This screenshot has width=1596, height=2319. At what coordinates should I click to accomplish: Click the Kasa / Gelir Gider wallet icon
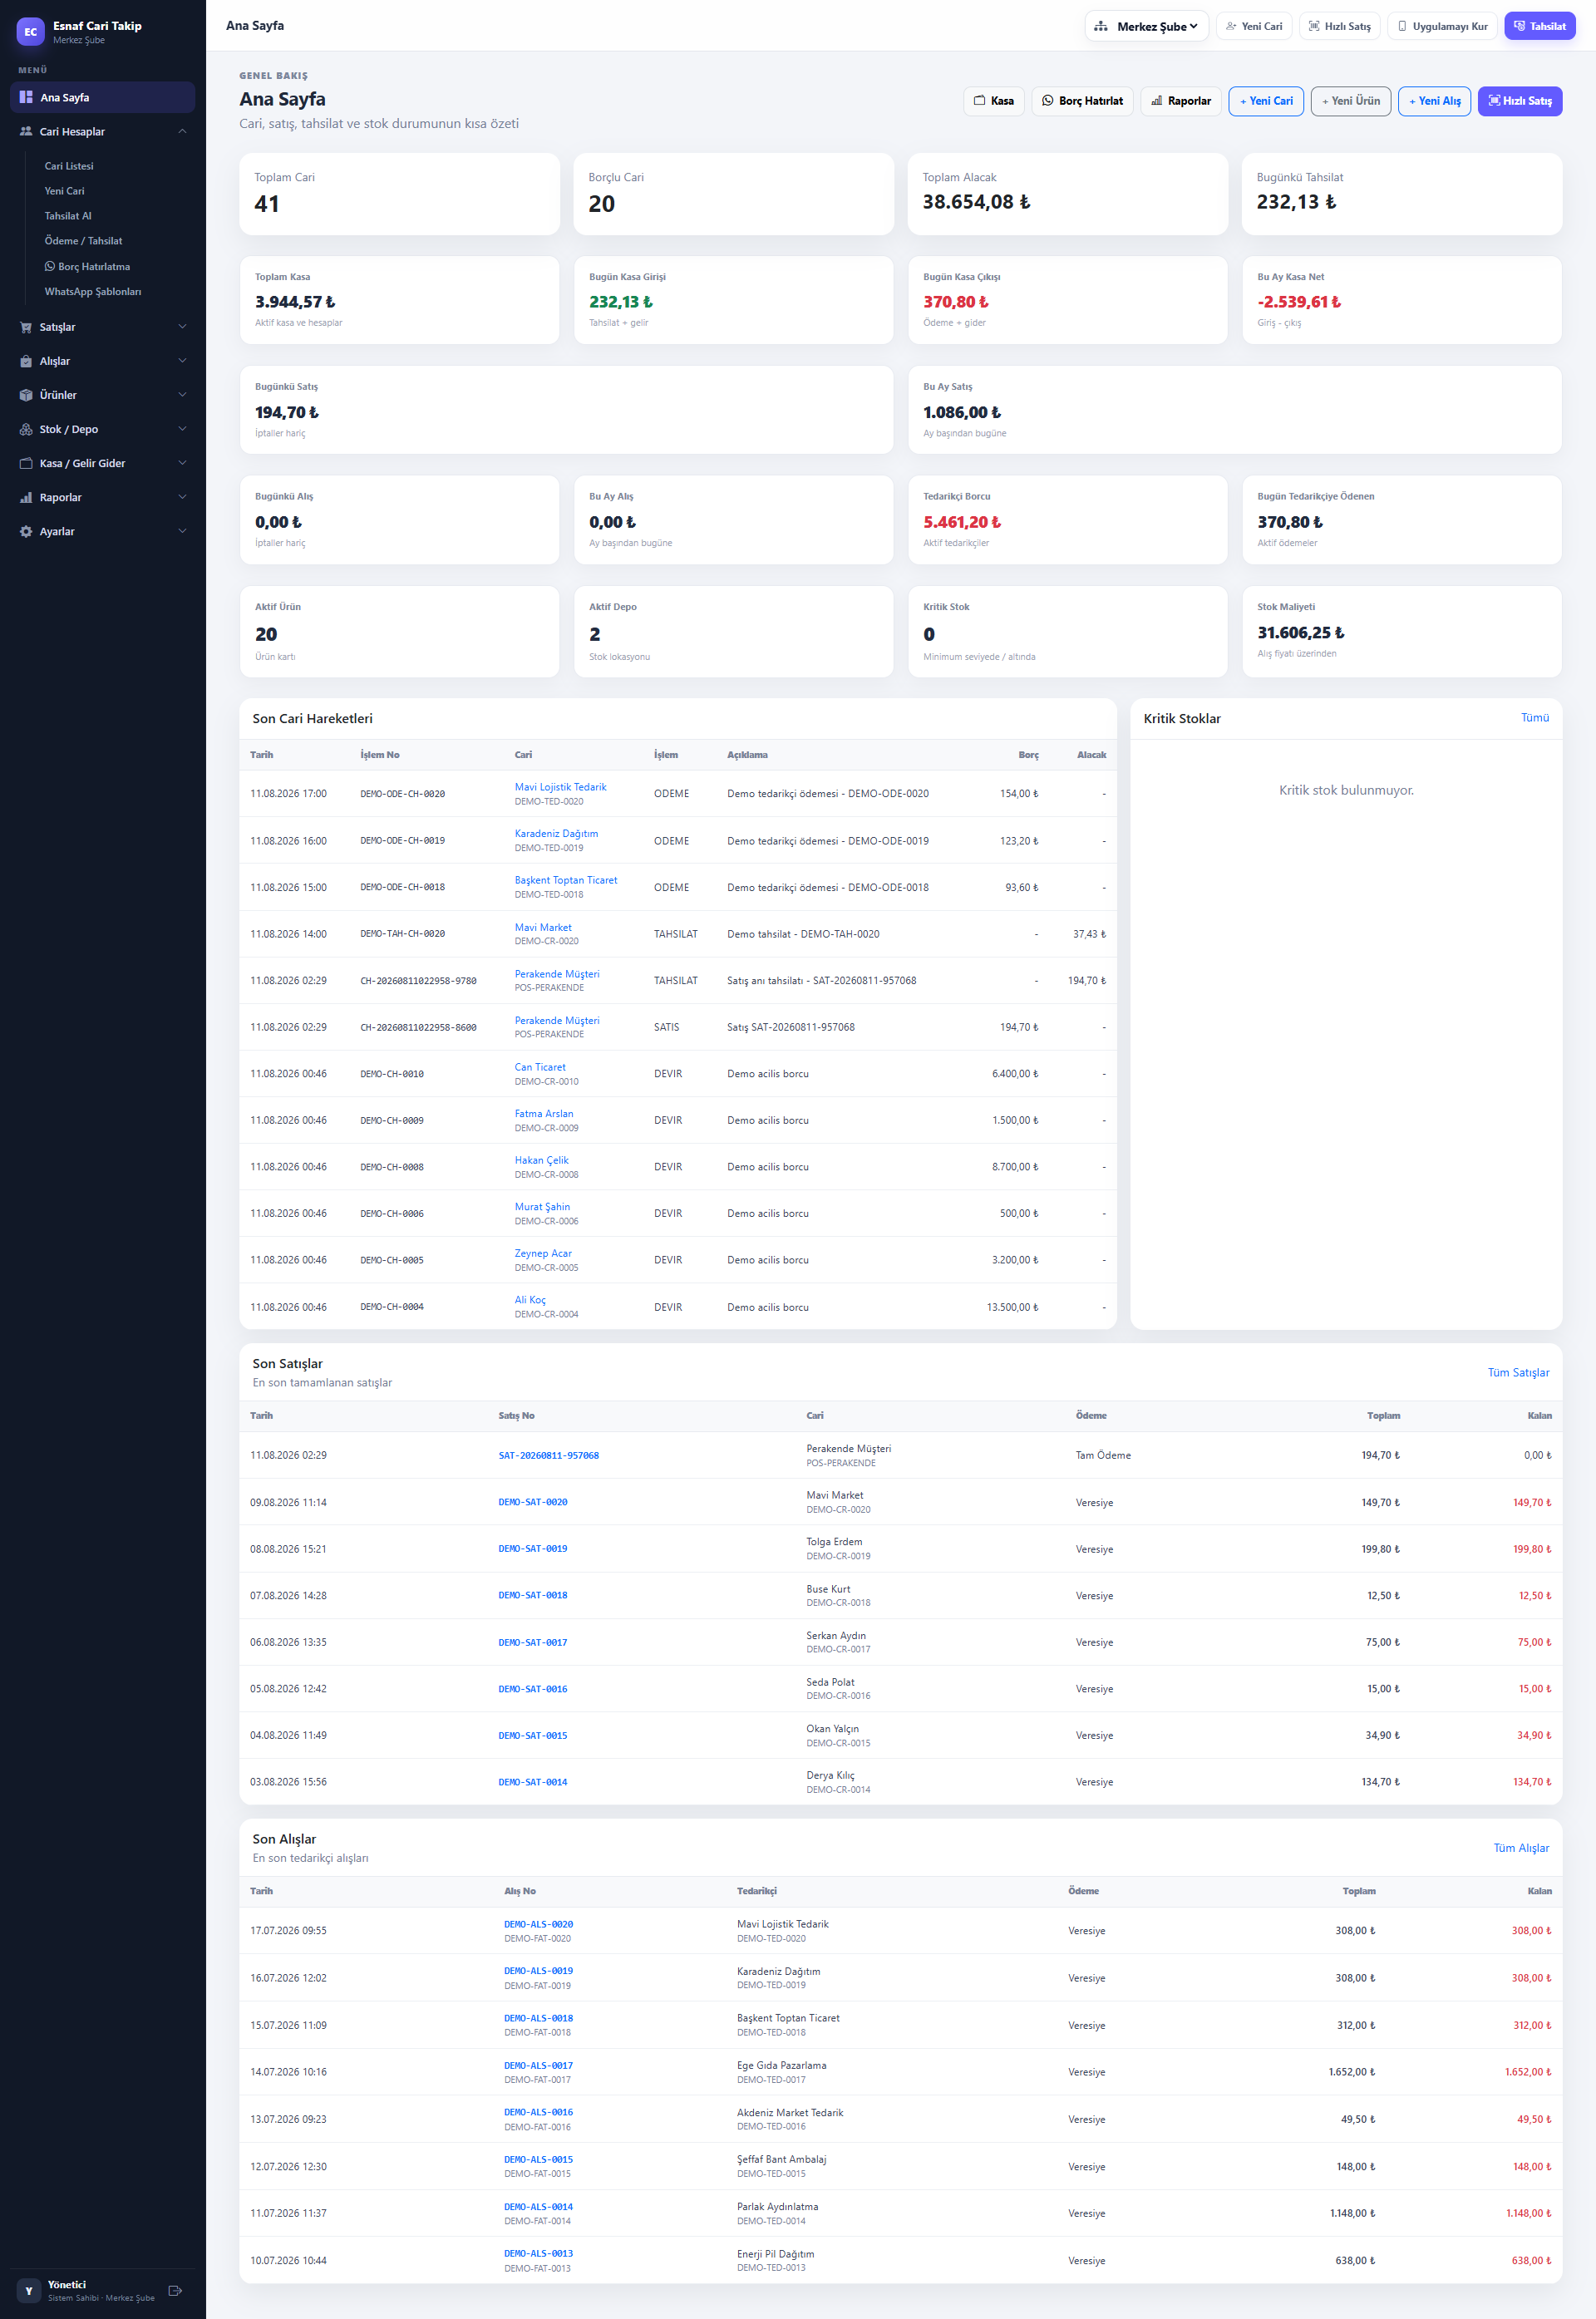point(26,463)
